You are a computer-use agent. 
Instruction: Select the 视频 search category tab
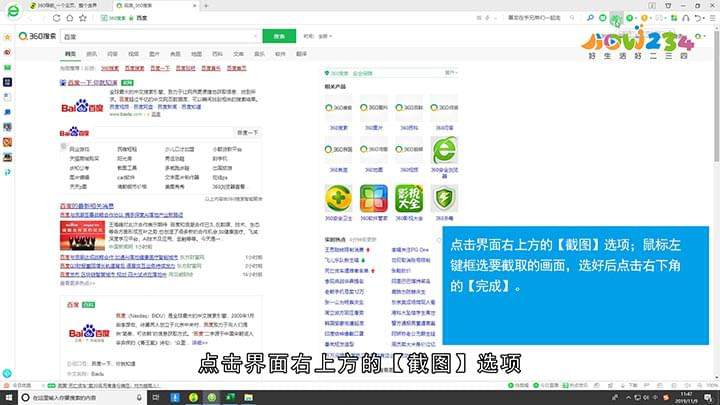133,54
